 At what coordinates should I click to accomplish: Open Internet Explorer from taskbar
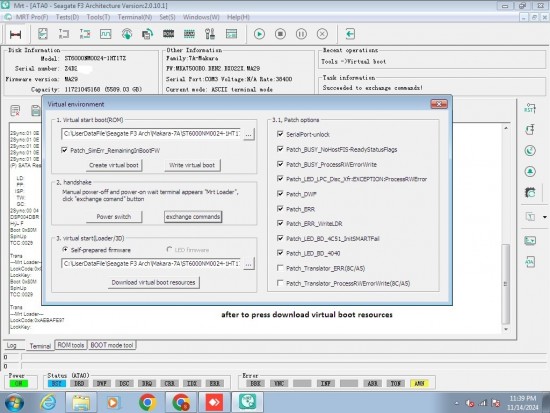tap(48, 402)
